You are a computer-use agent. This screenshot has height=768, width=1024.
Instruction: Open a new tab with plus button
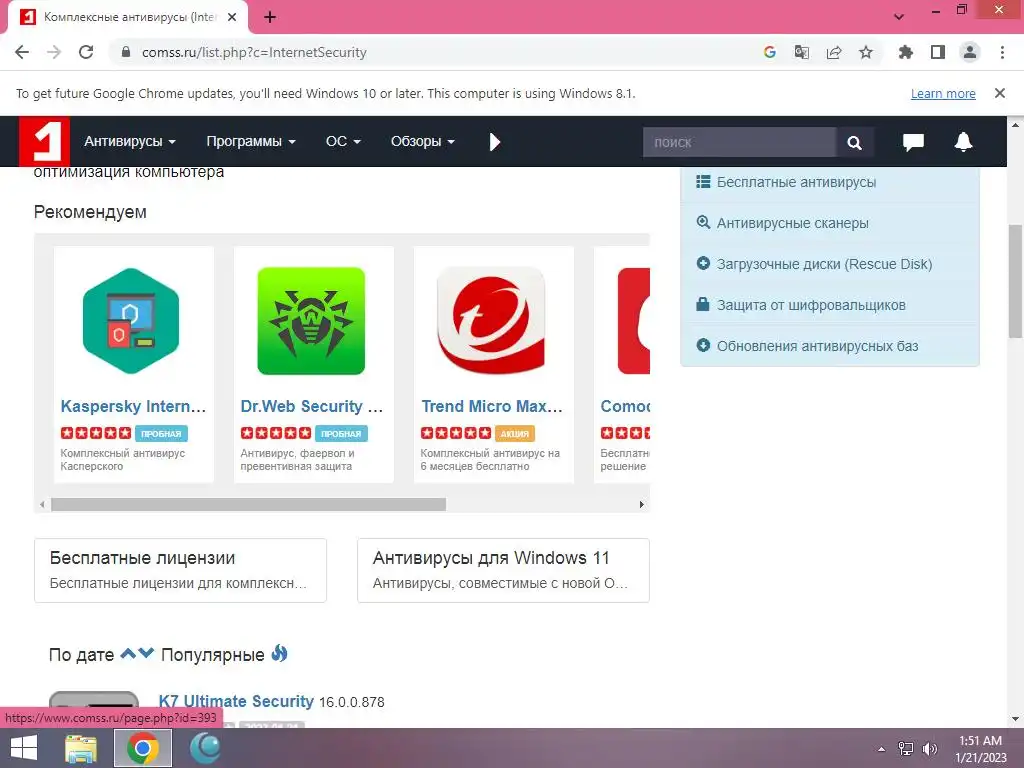click(270, 17)
